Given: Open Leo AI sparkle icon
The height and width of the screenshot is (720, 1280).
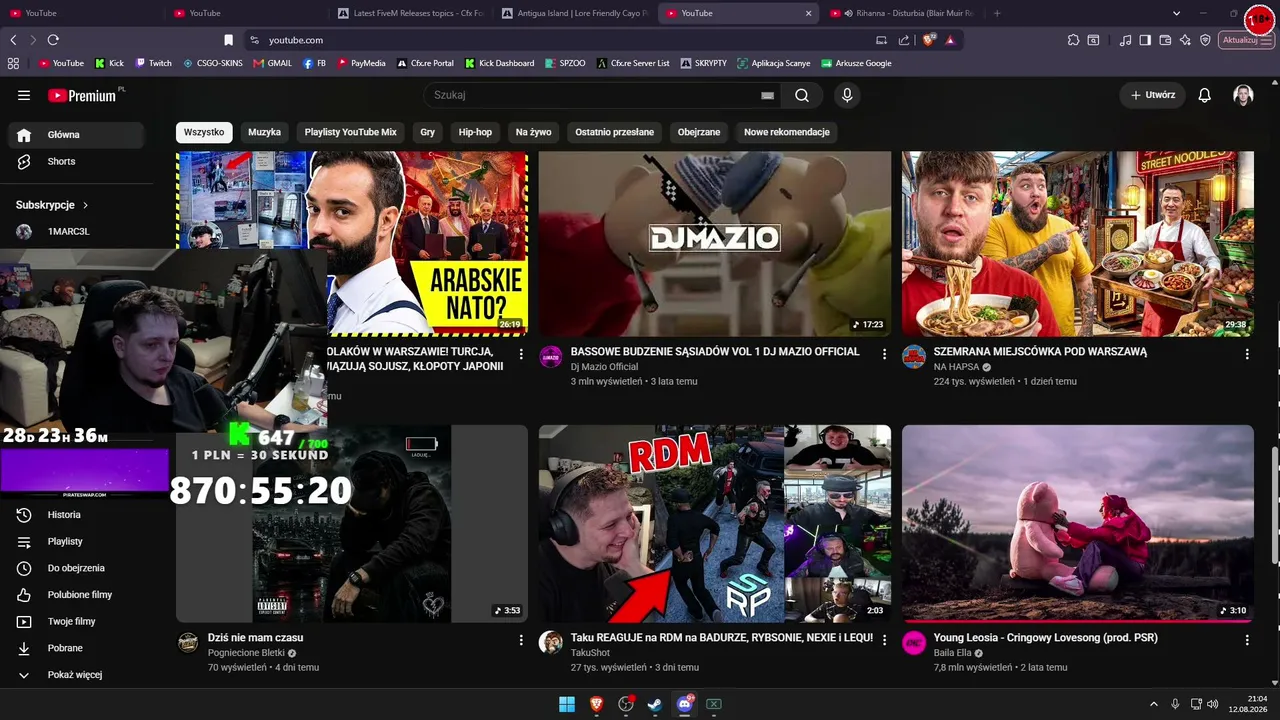Looking at the screenshot, I should (x=1185, y=40).
